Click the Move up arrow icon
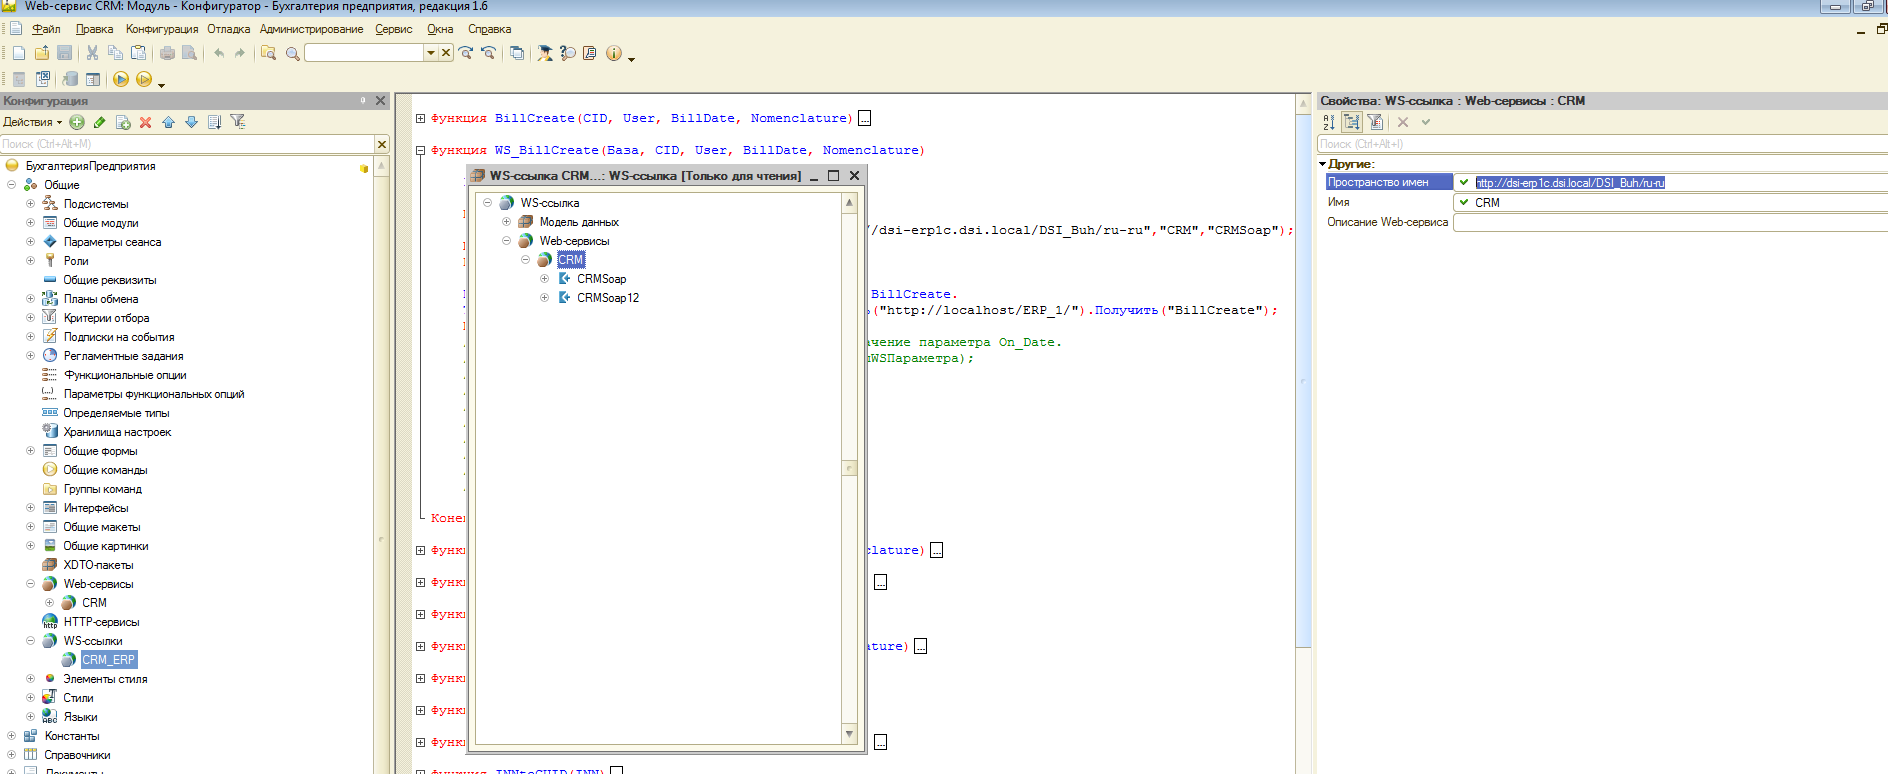 tap(168, 122)
